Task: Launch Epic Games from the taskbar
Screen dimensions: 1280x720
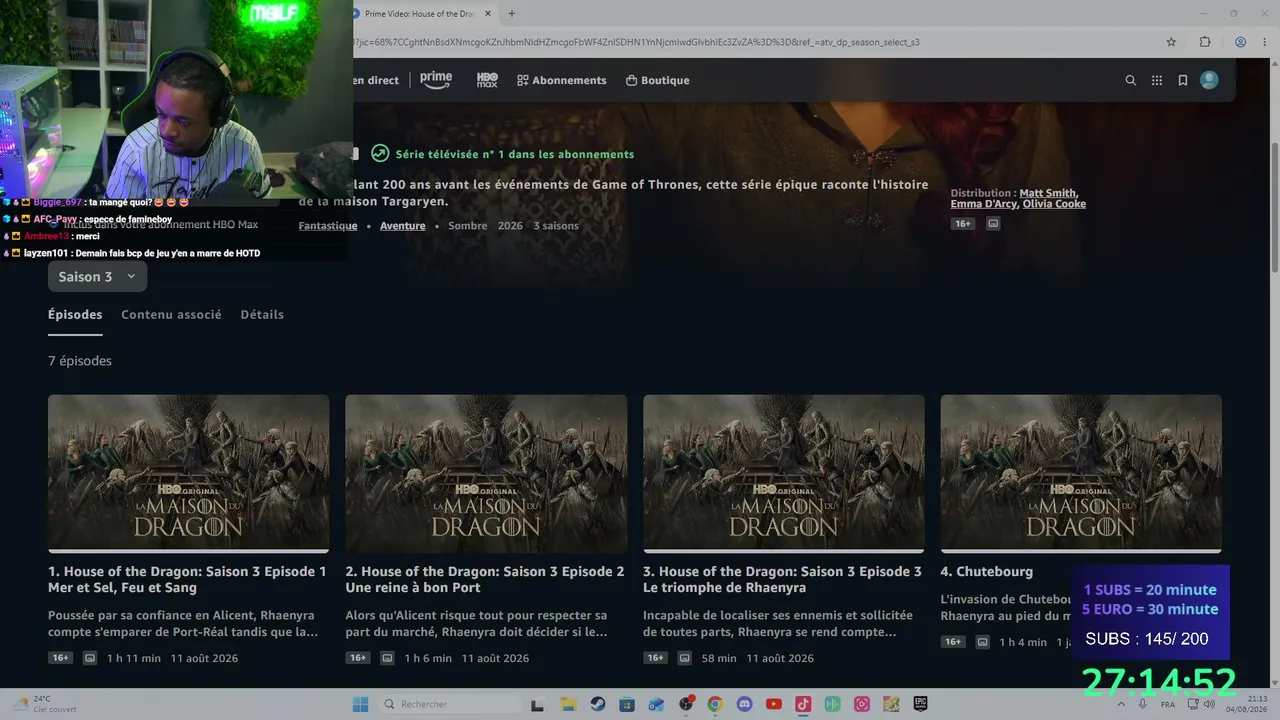Action: coord(920,704)
